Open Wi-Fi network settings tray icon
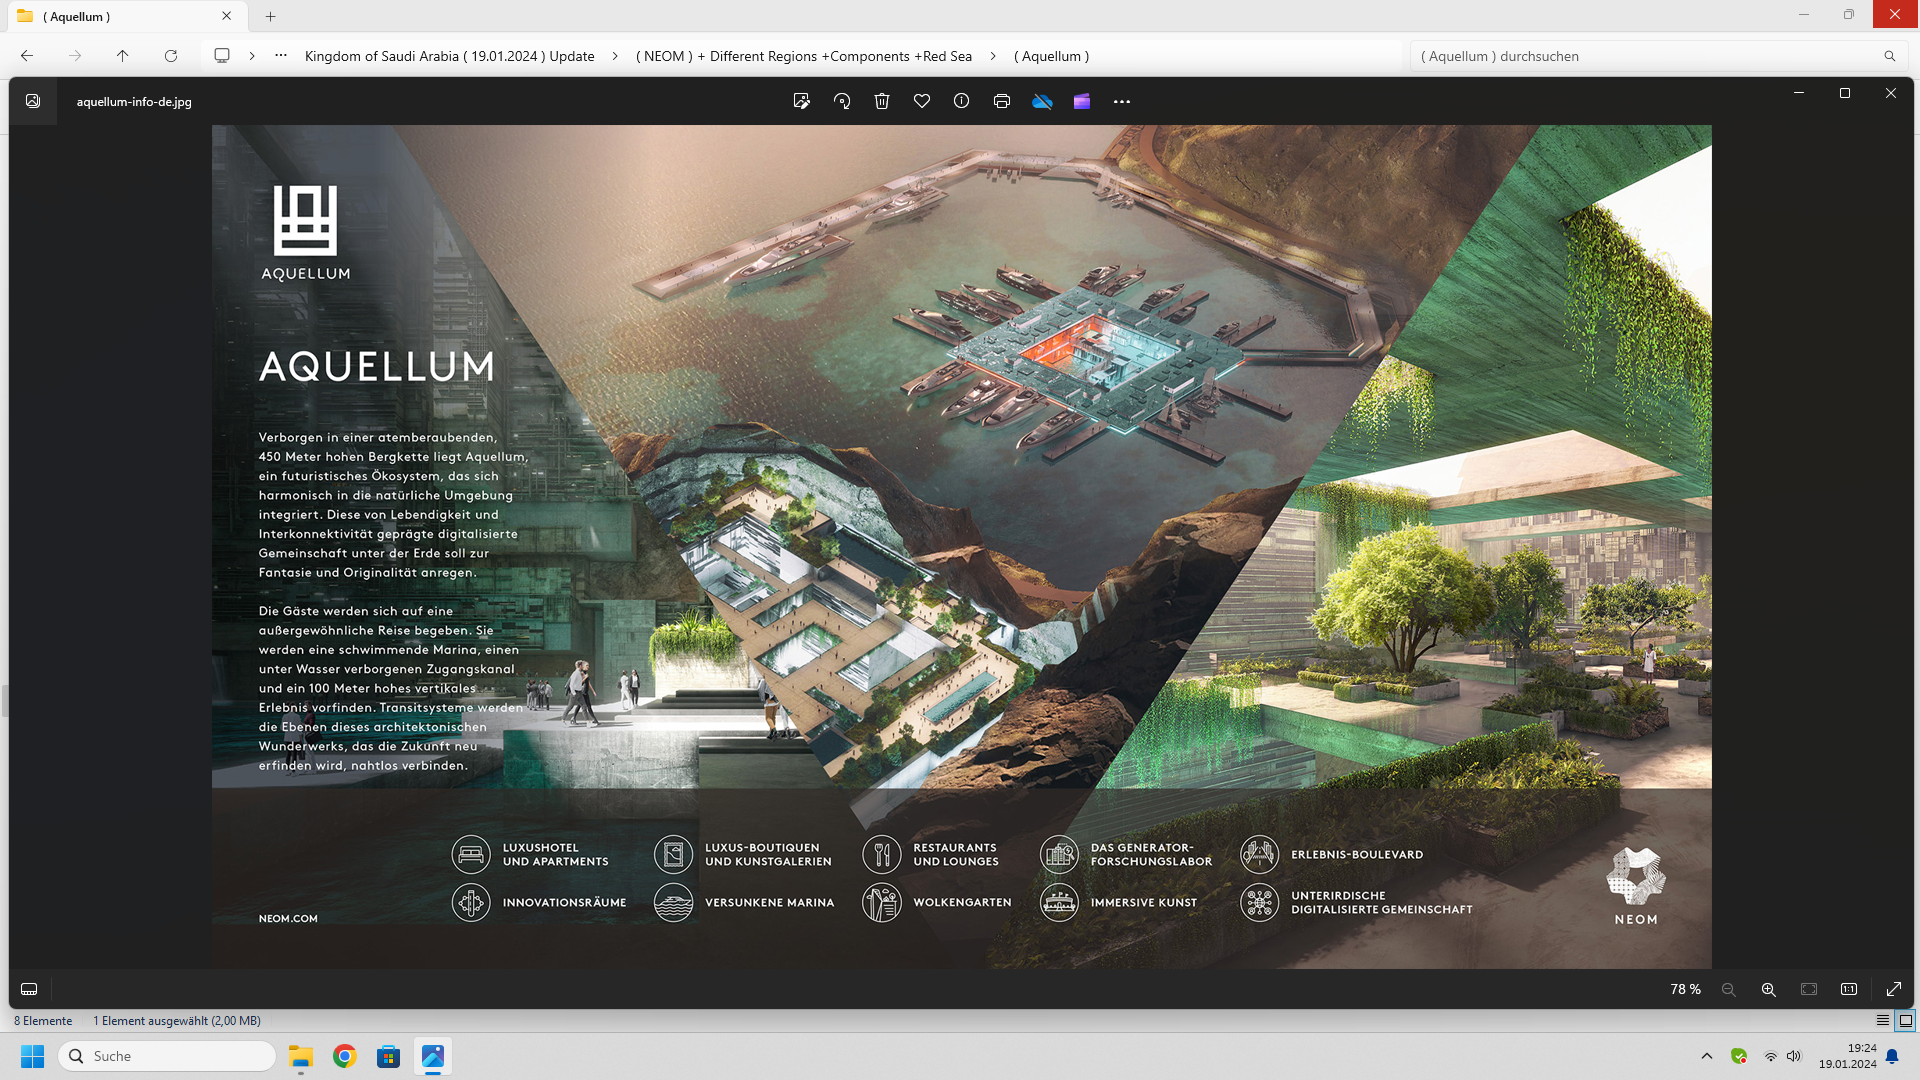Screen dimensions: 1920x1080 (x=1770, y=1056)
